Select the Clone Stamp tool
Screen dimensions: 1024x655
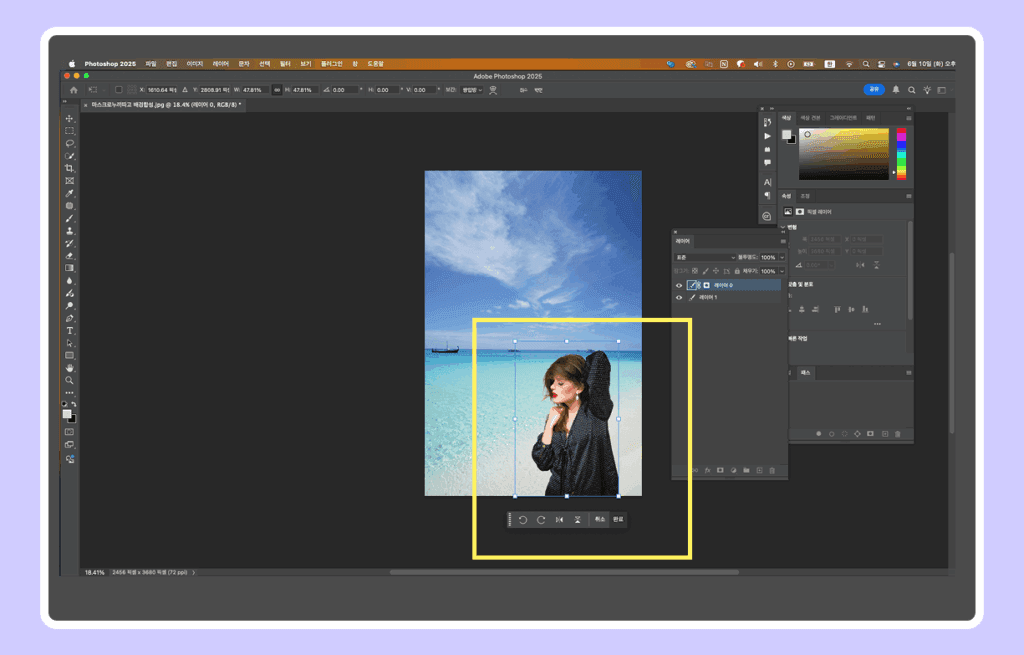[x=69, y=231]
